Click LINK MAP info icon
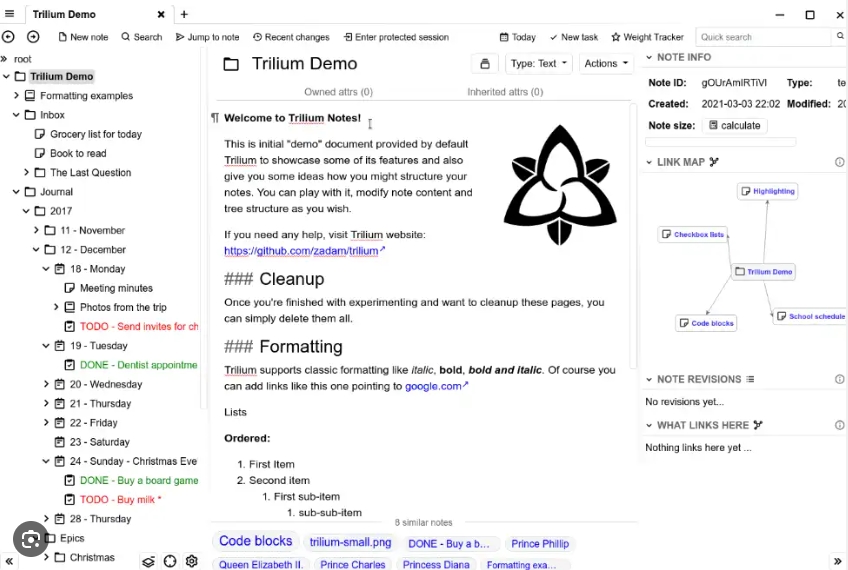Screen dimensions: 848x570 (839, 162)
